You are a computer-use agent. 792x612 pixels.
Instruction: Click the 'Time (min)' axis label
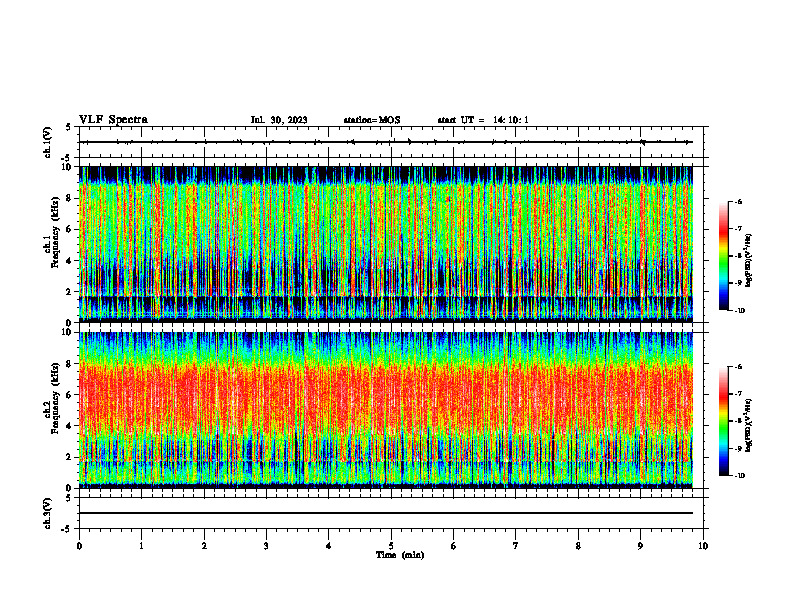click(x=400, y=555)
